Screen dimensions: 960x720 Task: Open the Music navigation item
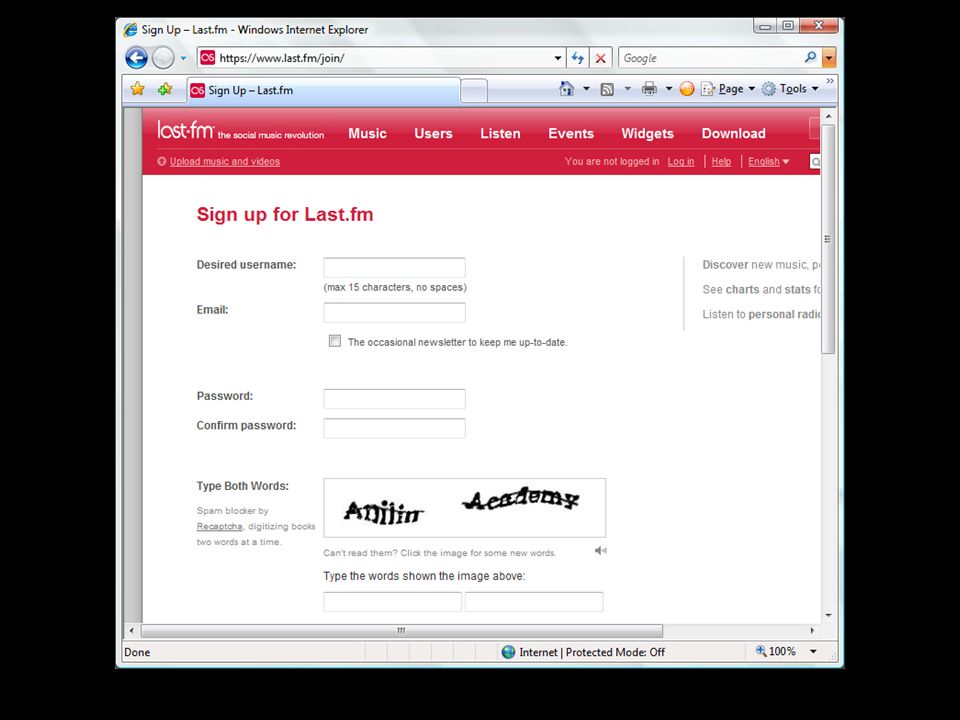pyautogui.click(x=367, y=133)
